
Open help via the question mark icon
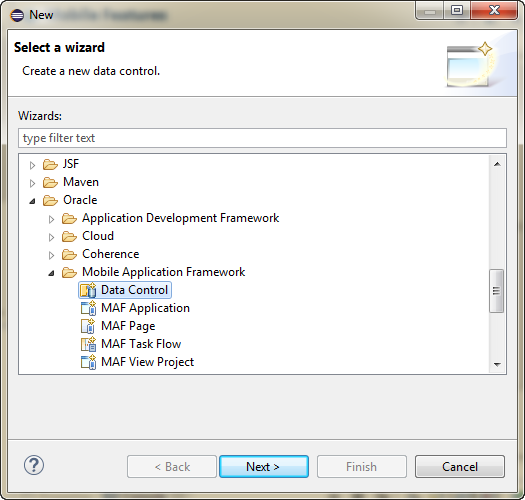pos(34,465)
